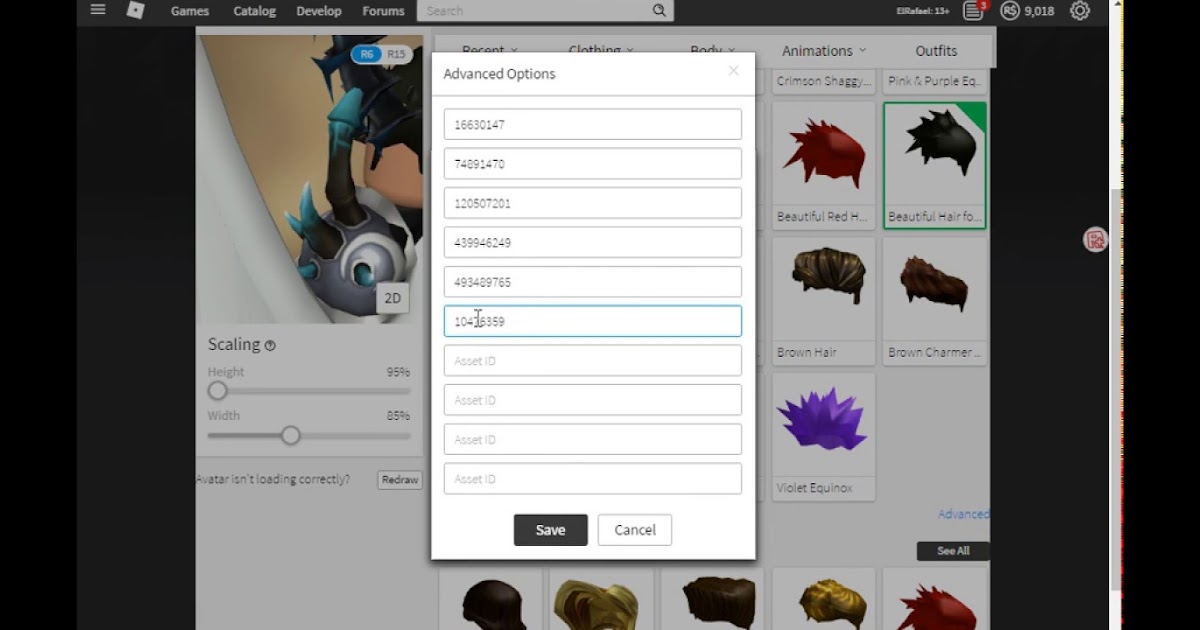Open the Forums page

click(x=383, y=11)
